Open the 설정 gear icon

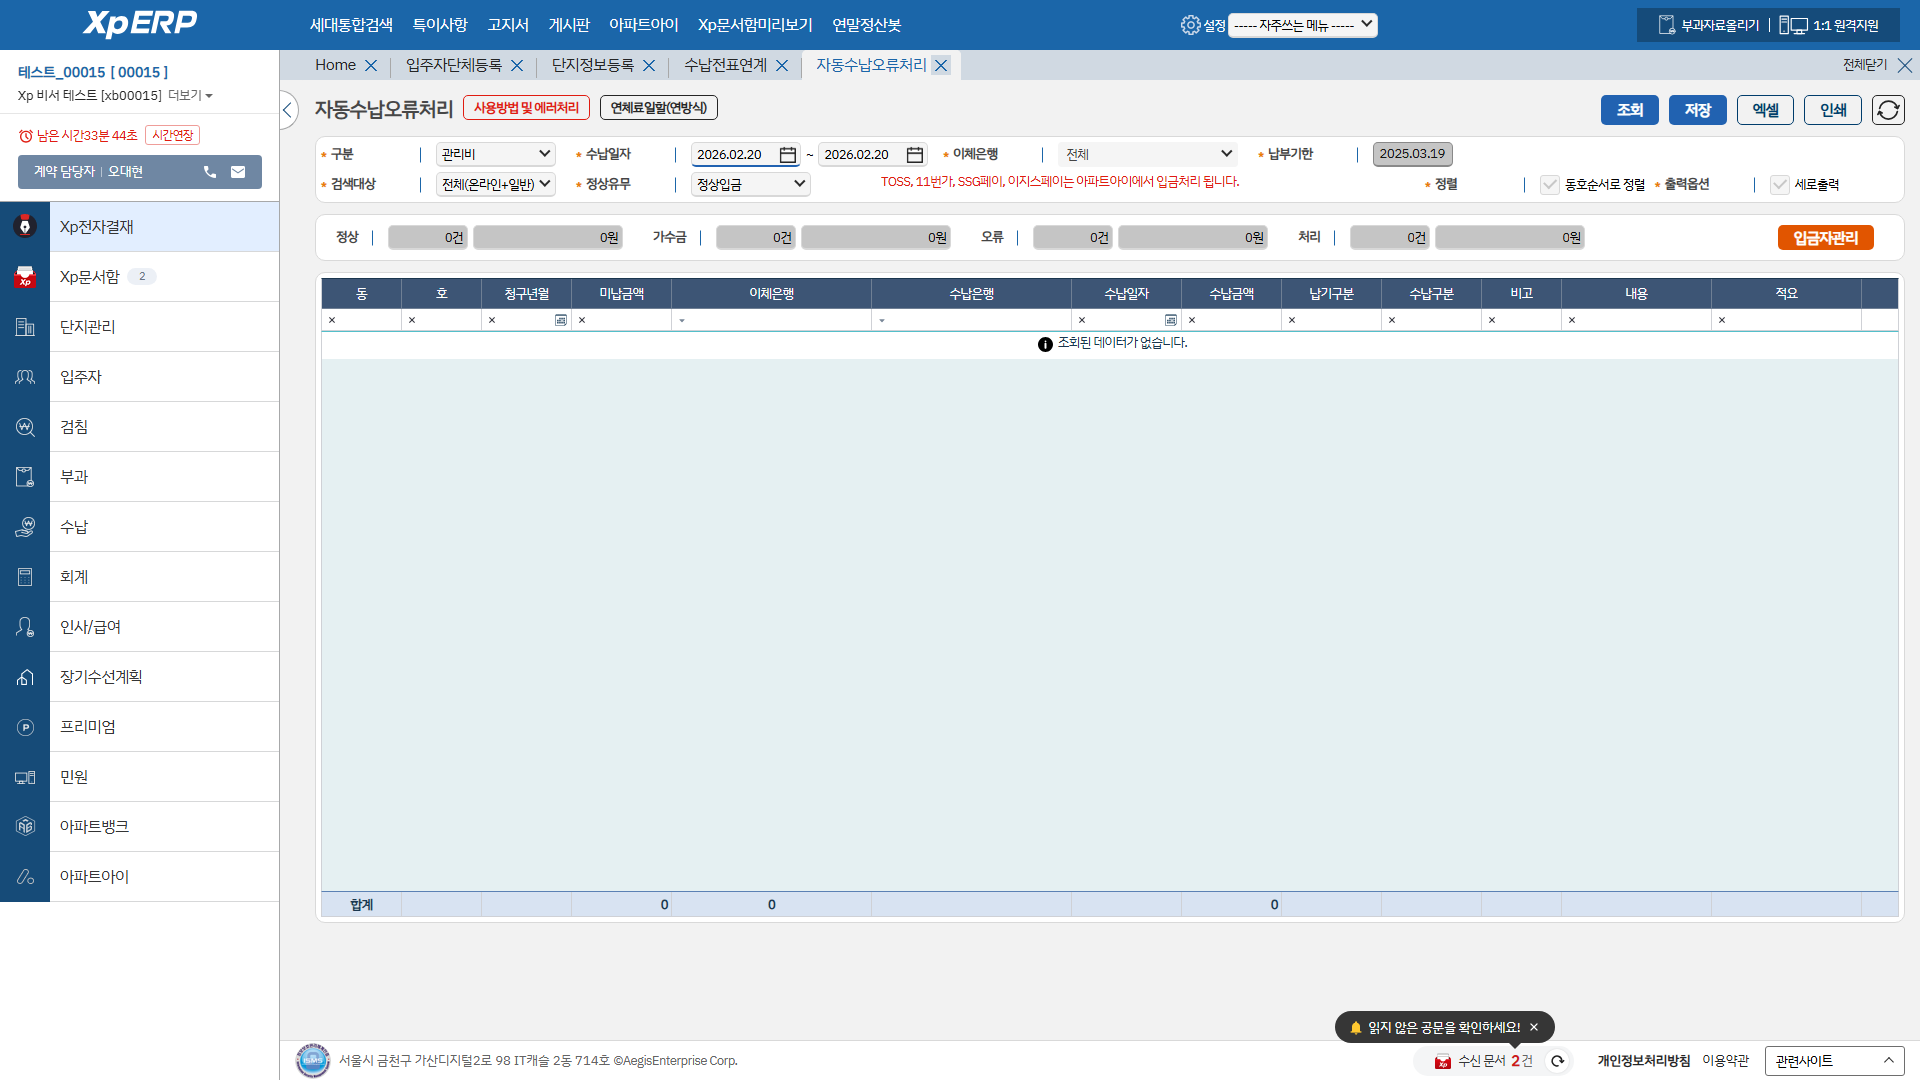coord(1190,25)
